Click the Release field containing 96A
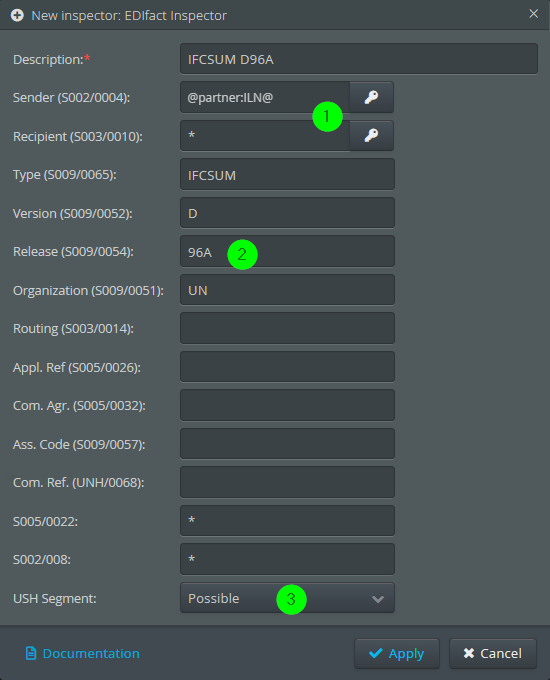The height and width of the screenshot is (680, 550). click(287, 251)
